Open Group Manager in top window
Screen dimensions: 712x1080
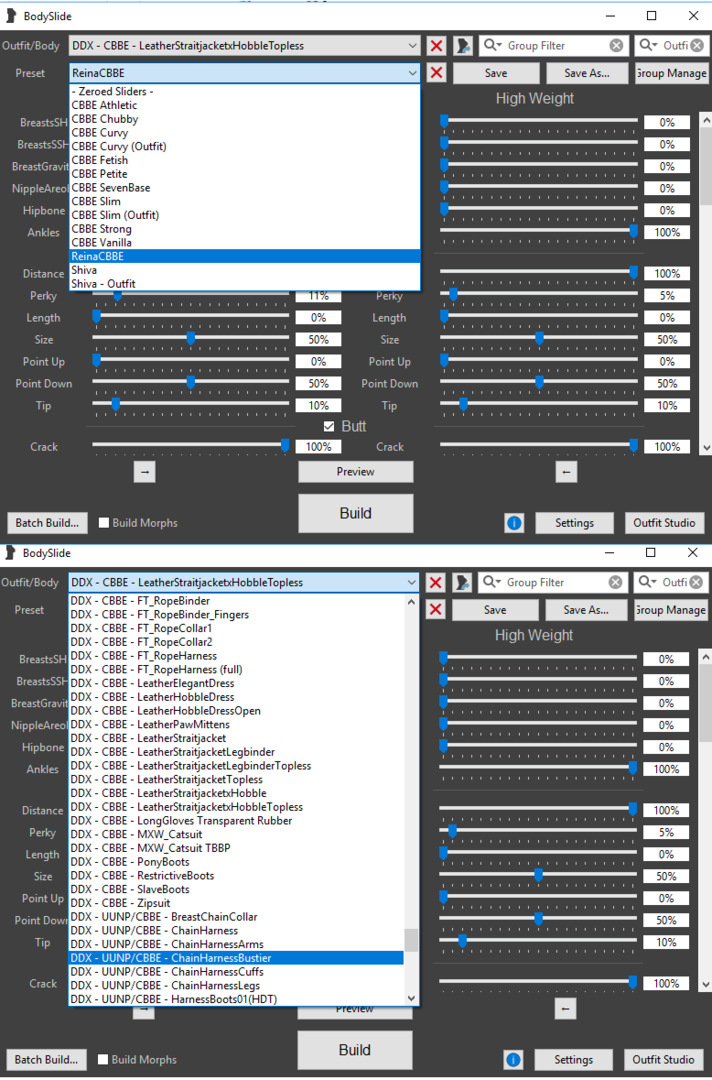[x=671, y=73]
